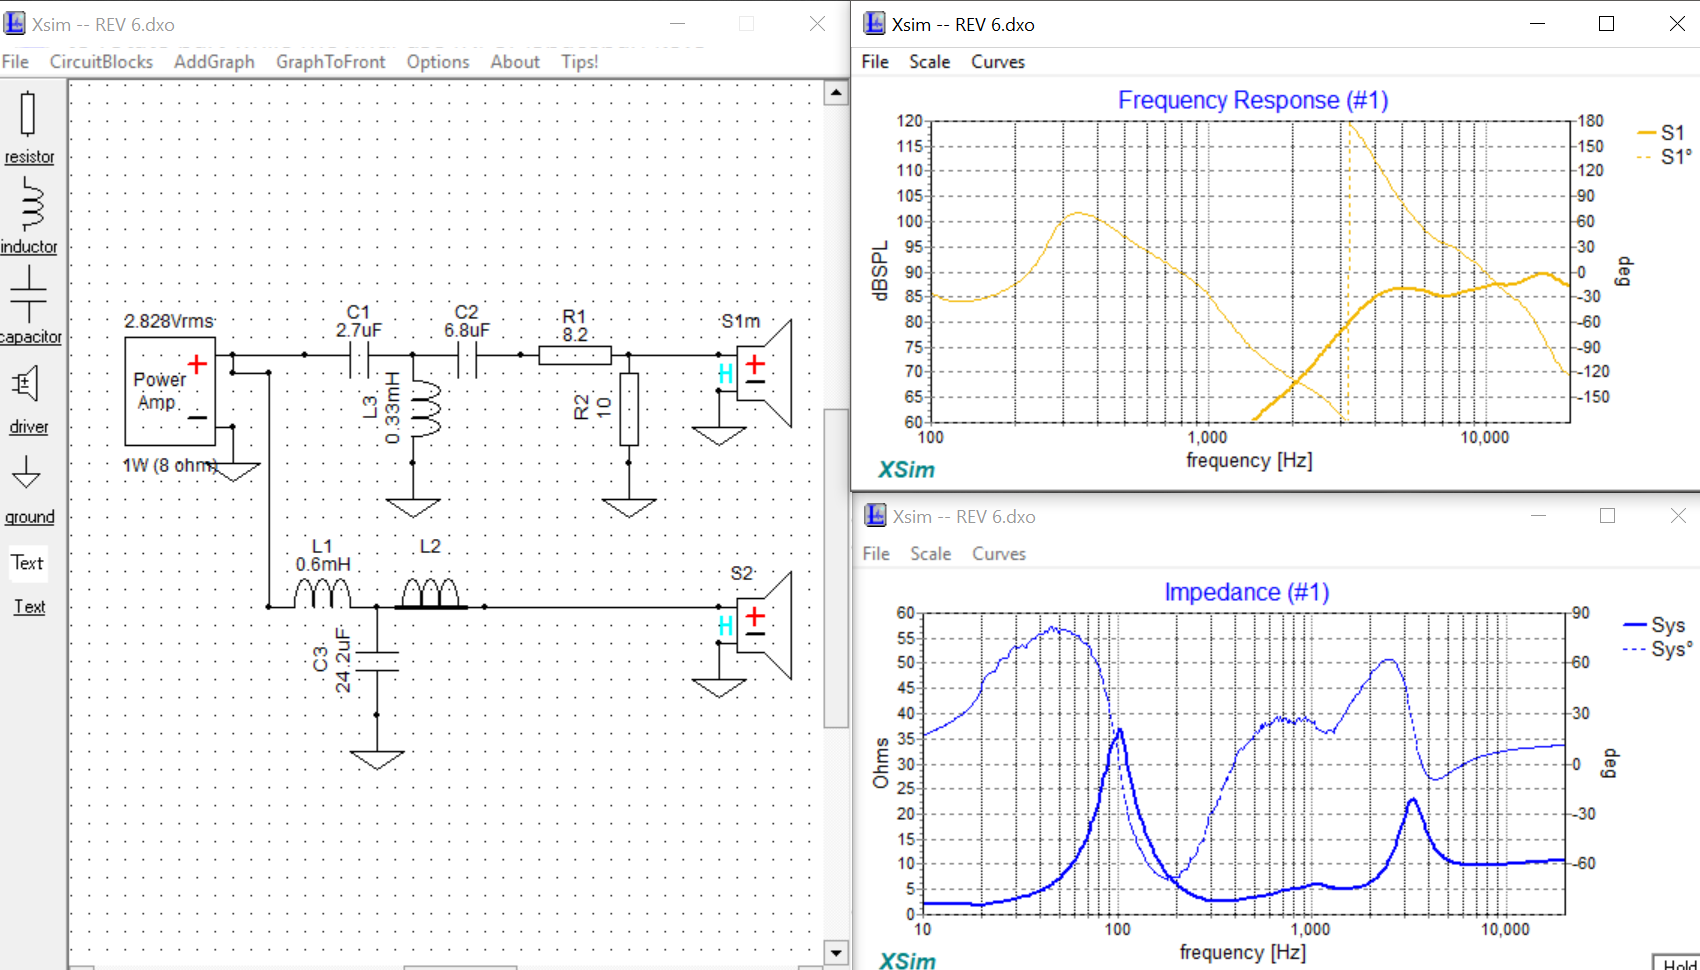Click the S1° phase legend entry
The width and height of the screenshot is (1700, 970).
tap(1664, 157)
